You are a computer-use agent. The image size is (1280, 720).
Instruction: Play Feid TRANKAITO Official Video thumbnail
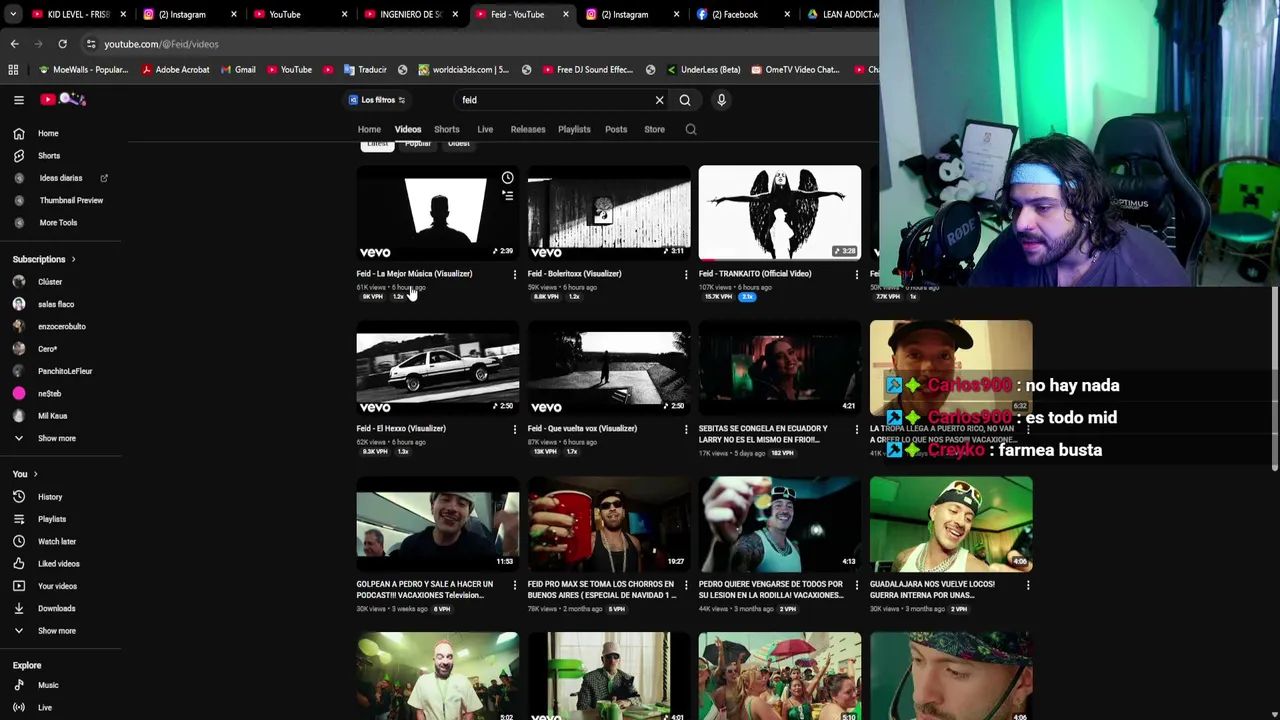pos(780,212)
